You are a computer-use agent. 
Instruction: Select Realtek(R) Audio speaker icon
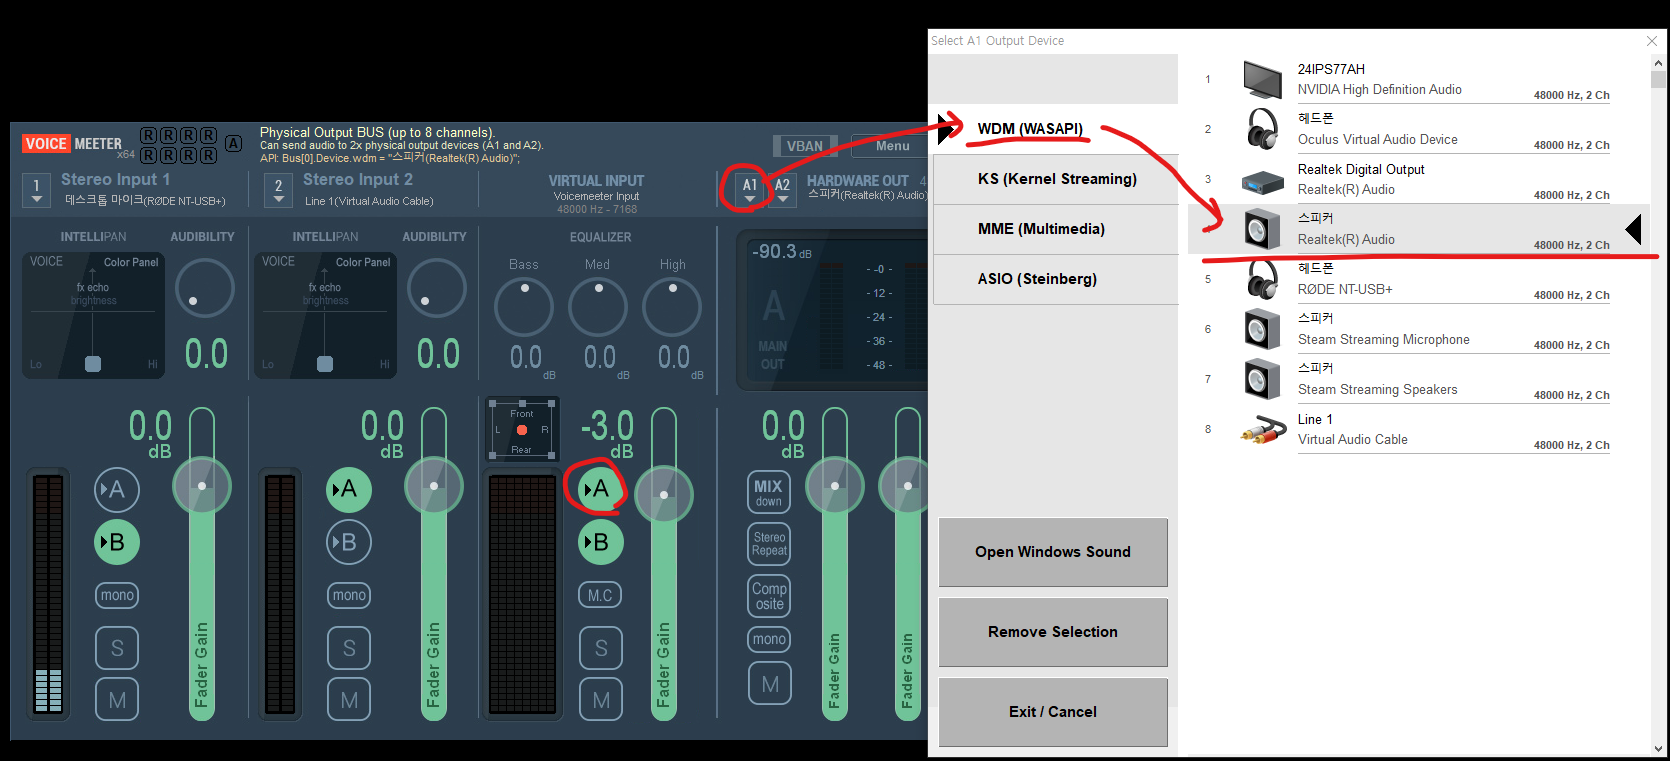(x=1262, y=229)
